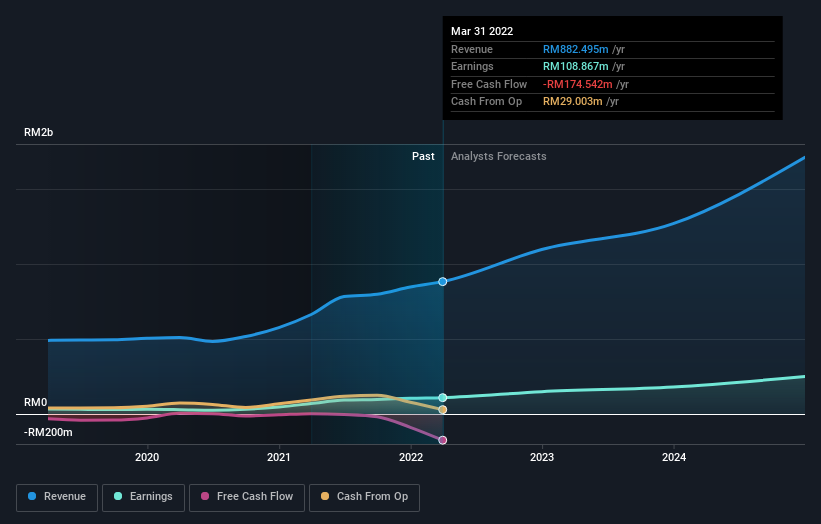Toggle the Cash From Op legend button

364,497
